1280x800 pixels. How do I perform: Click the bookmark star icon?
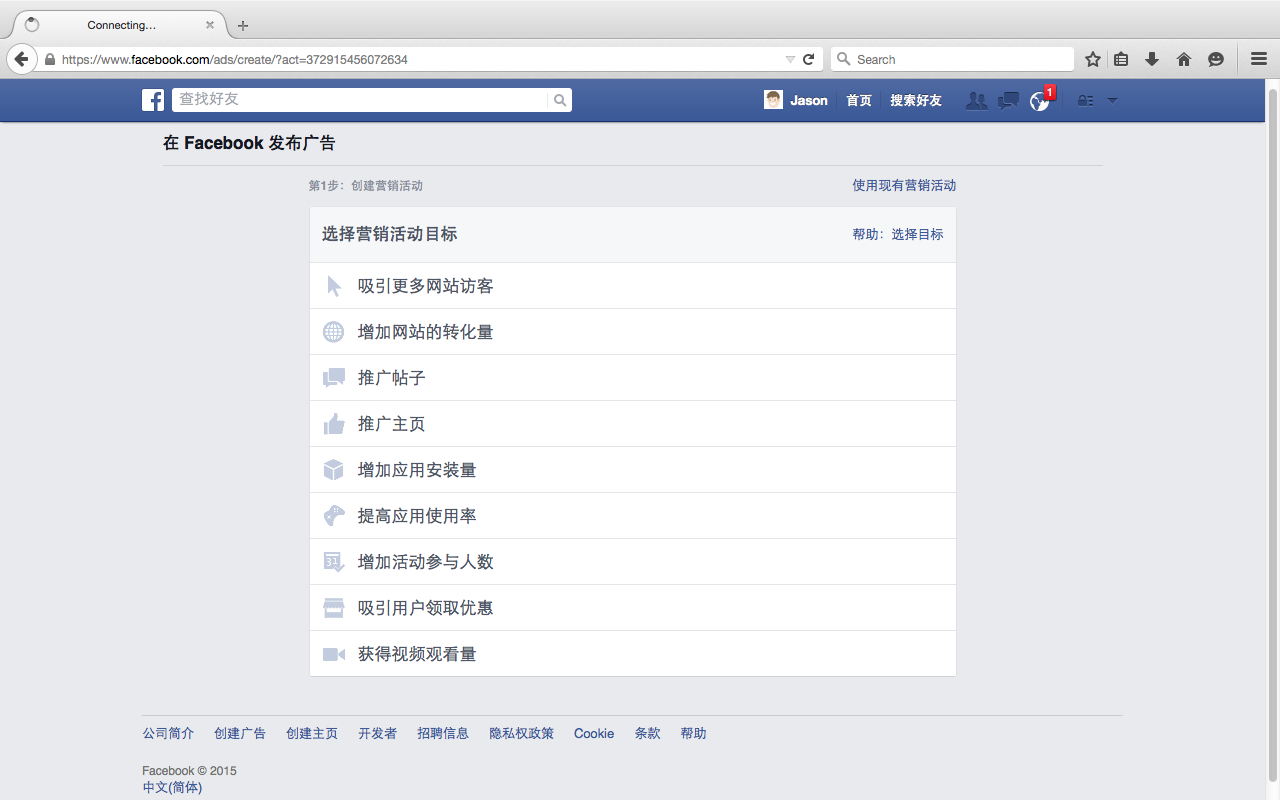tap(1093, 59)
